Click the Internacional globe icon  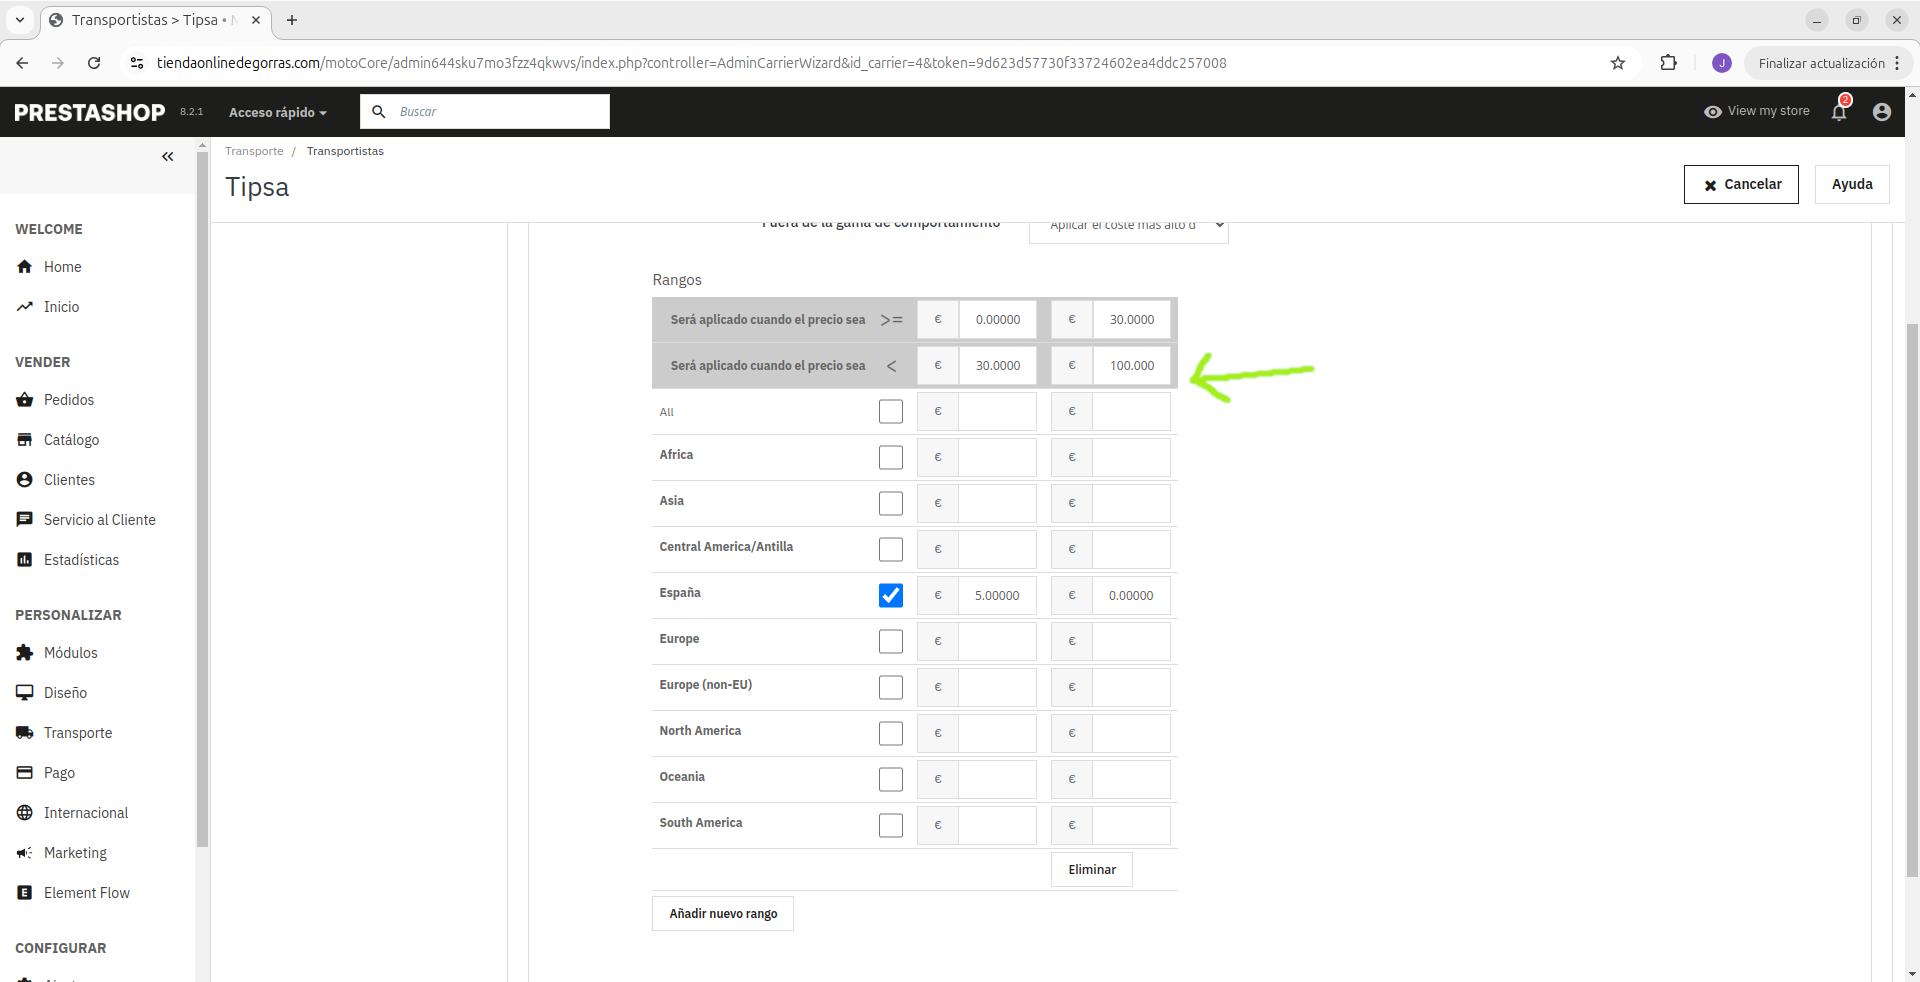[x=25, y=813]
